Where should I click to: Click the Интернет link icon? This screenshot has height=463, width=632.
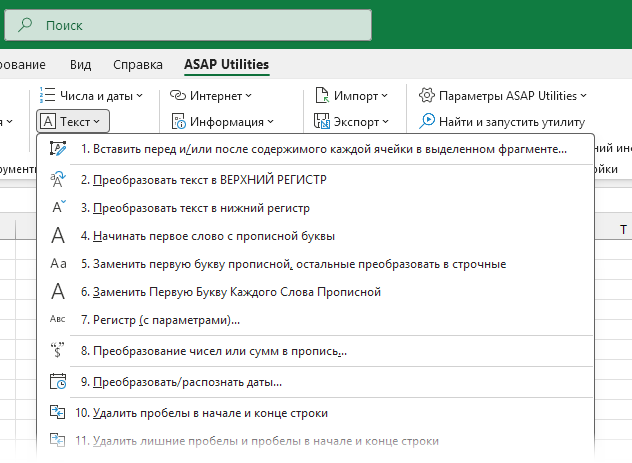coord(177,96)
